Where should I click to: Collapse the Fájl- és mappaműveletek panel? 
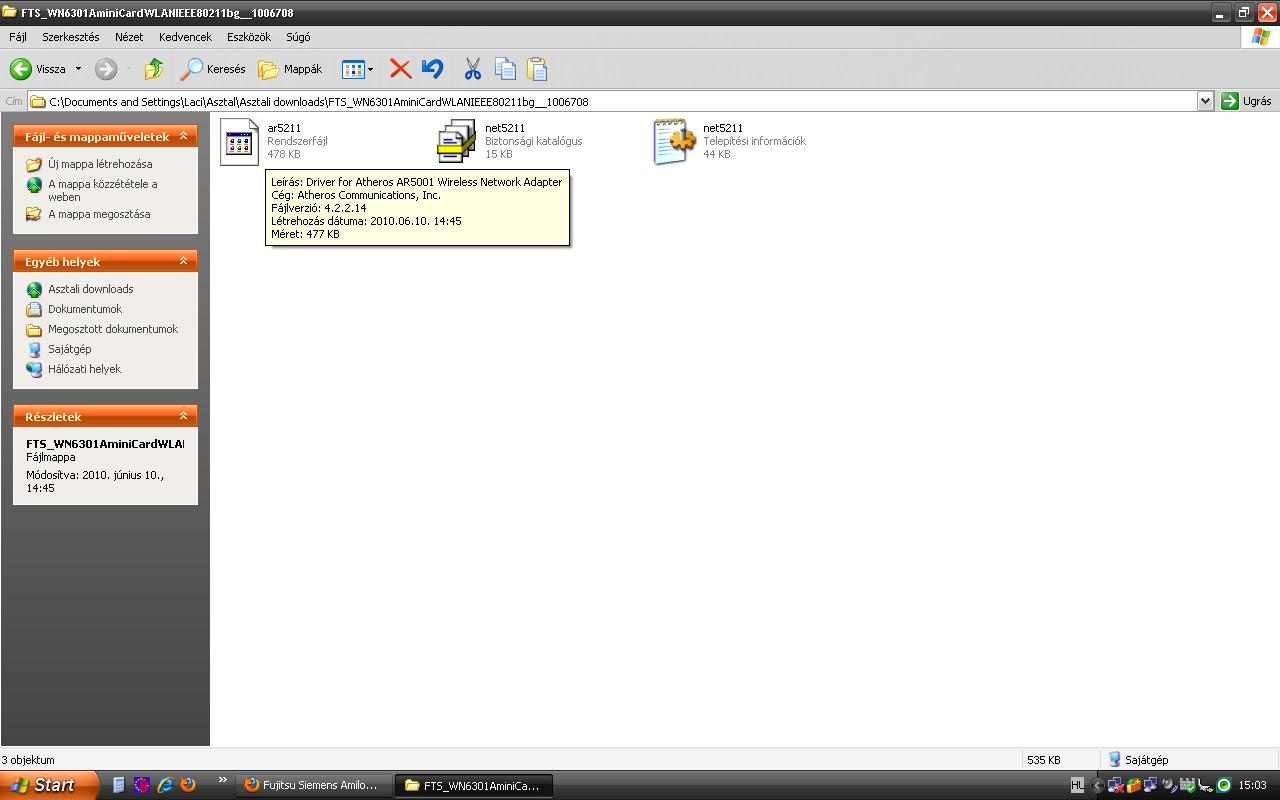(183, 136)
